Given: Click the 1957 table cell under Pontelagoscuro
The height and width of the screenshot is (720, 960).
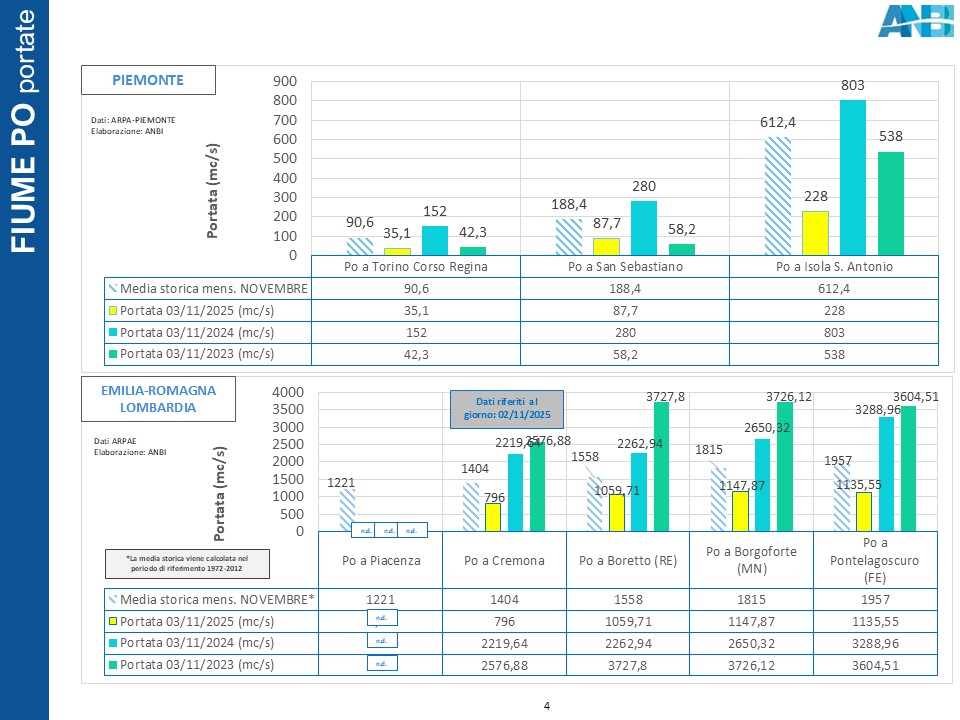Looking at the screenshot, I should [x=876, y=598].
